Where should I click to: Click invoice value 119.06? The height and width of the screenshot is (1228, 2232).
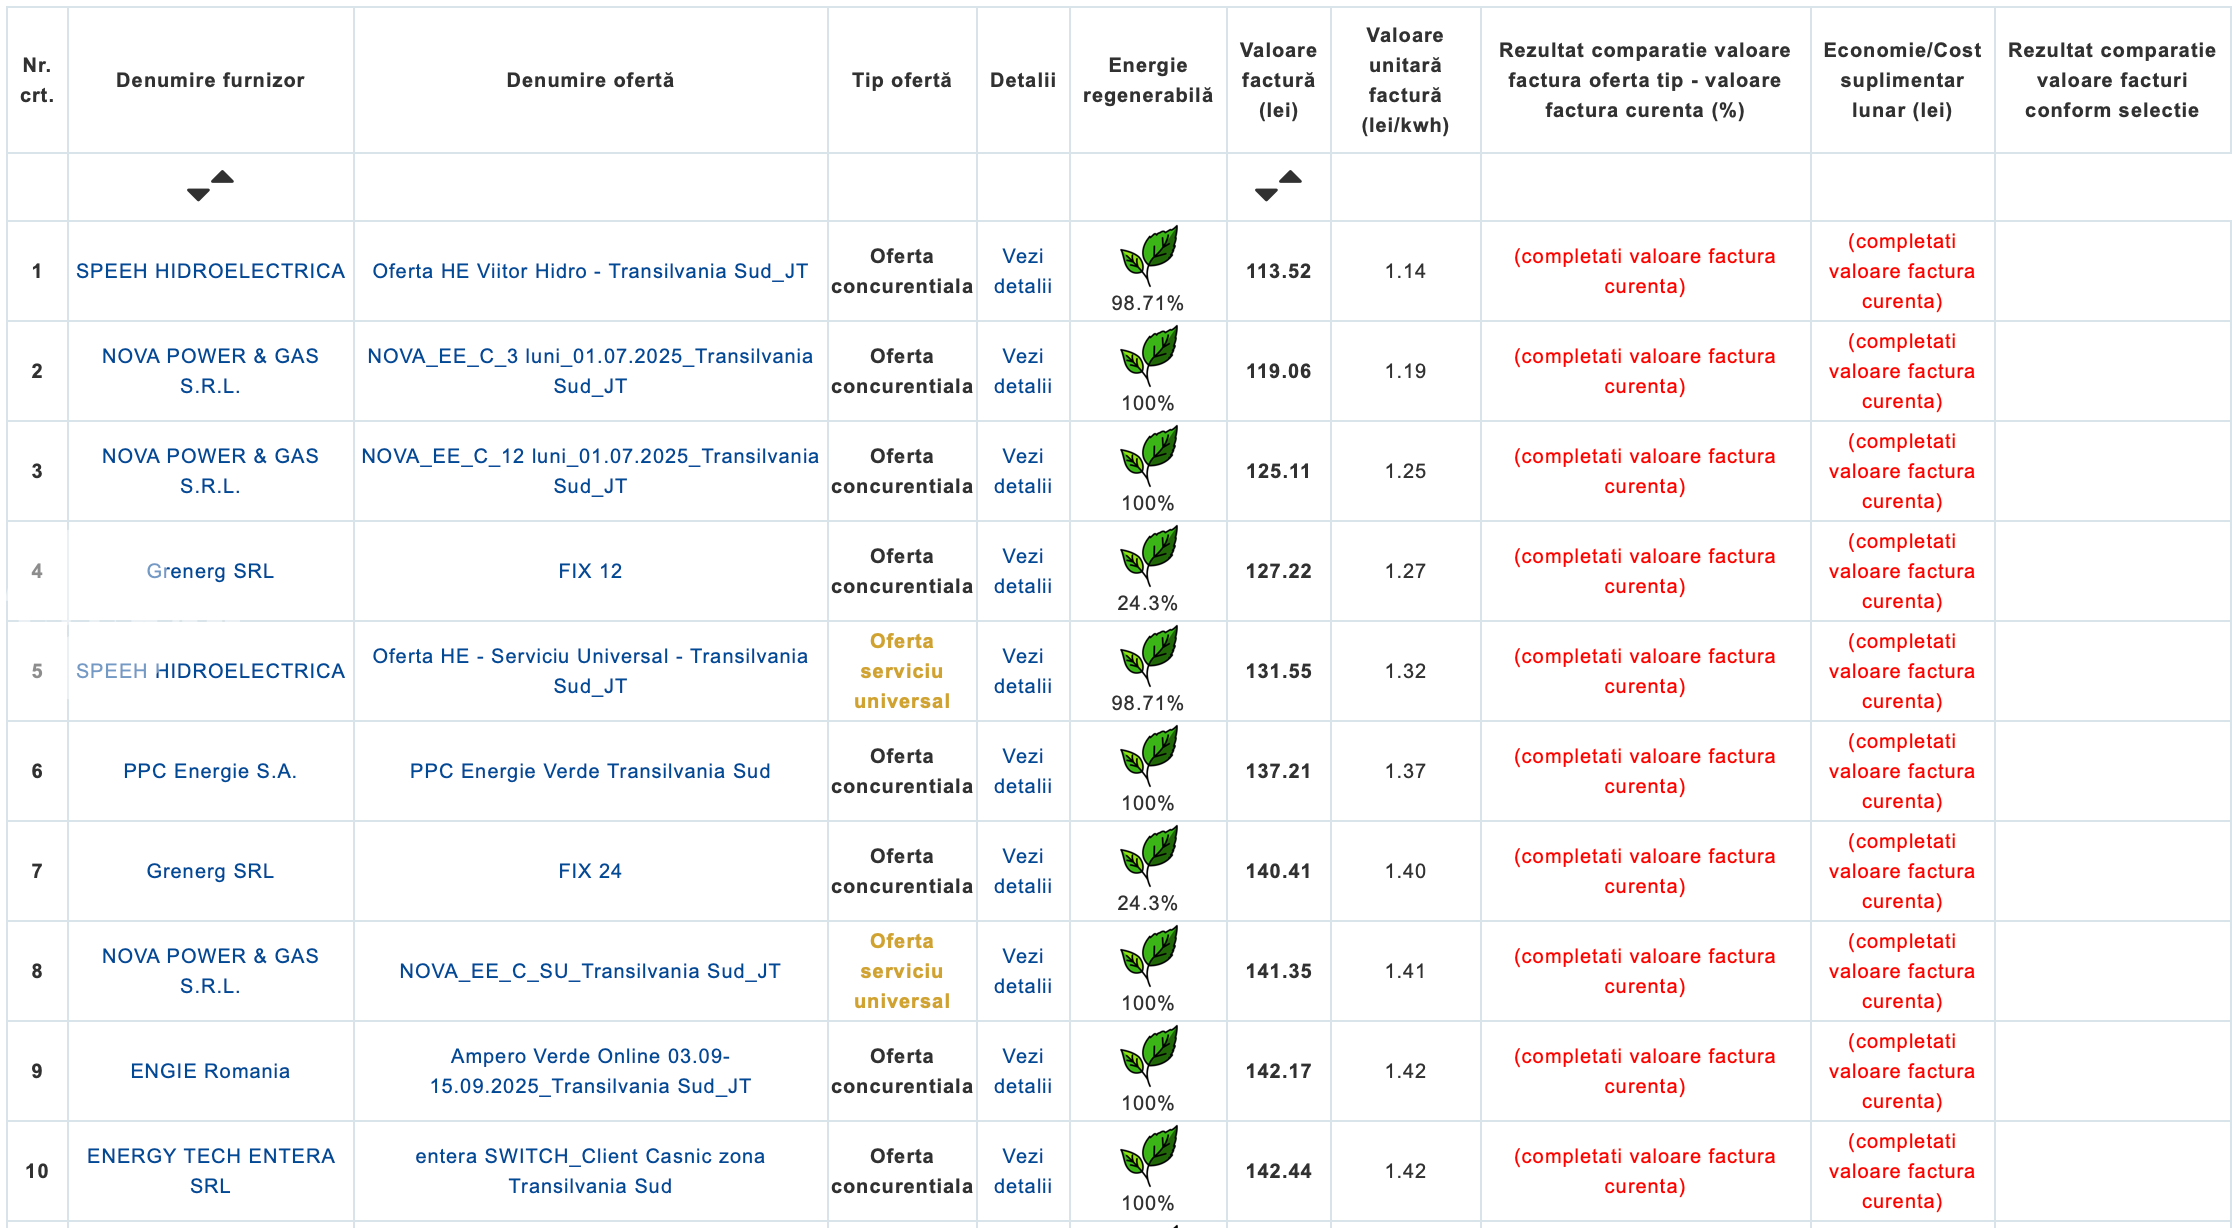tap(1278, 371)
